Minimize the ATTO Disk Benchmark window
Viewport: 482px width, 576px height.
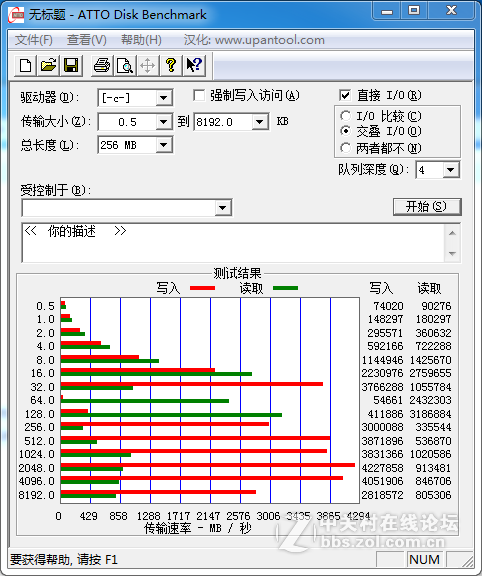point(387,11)
